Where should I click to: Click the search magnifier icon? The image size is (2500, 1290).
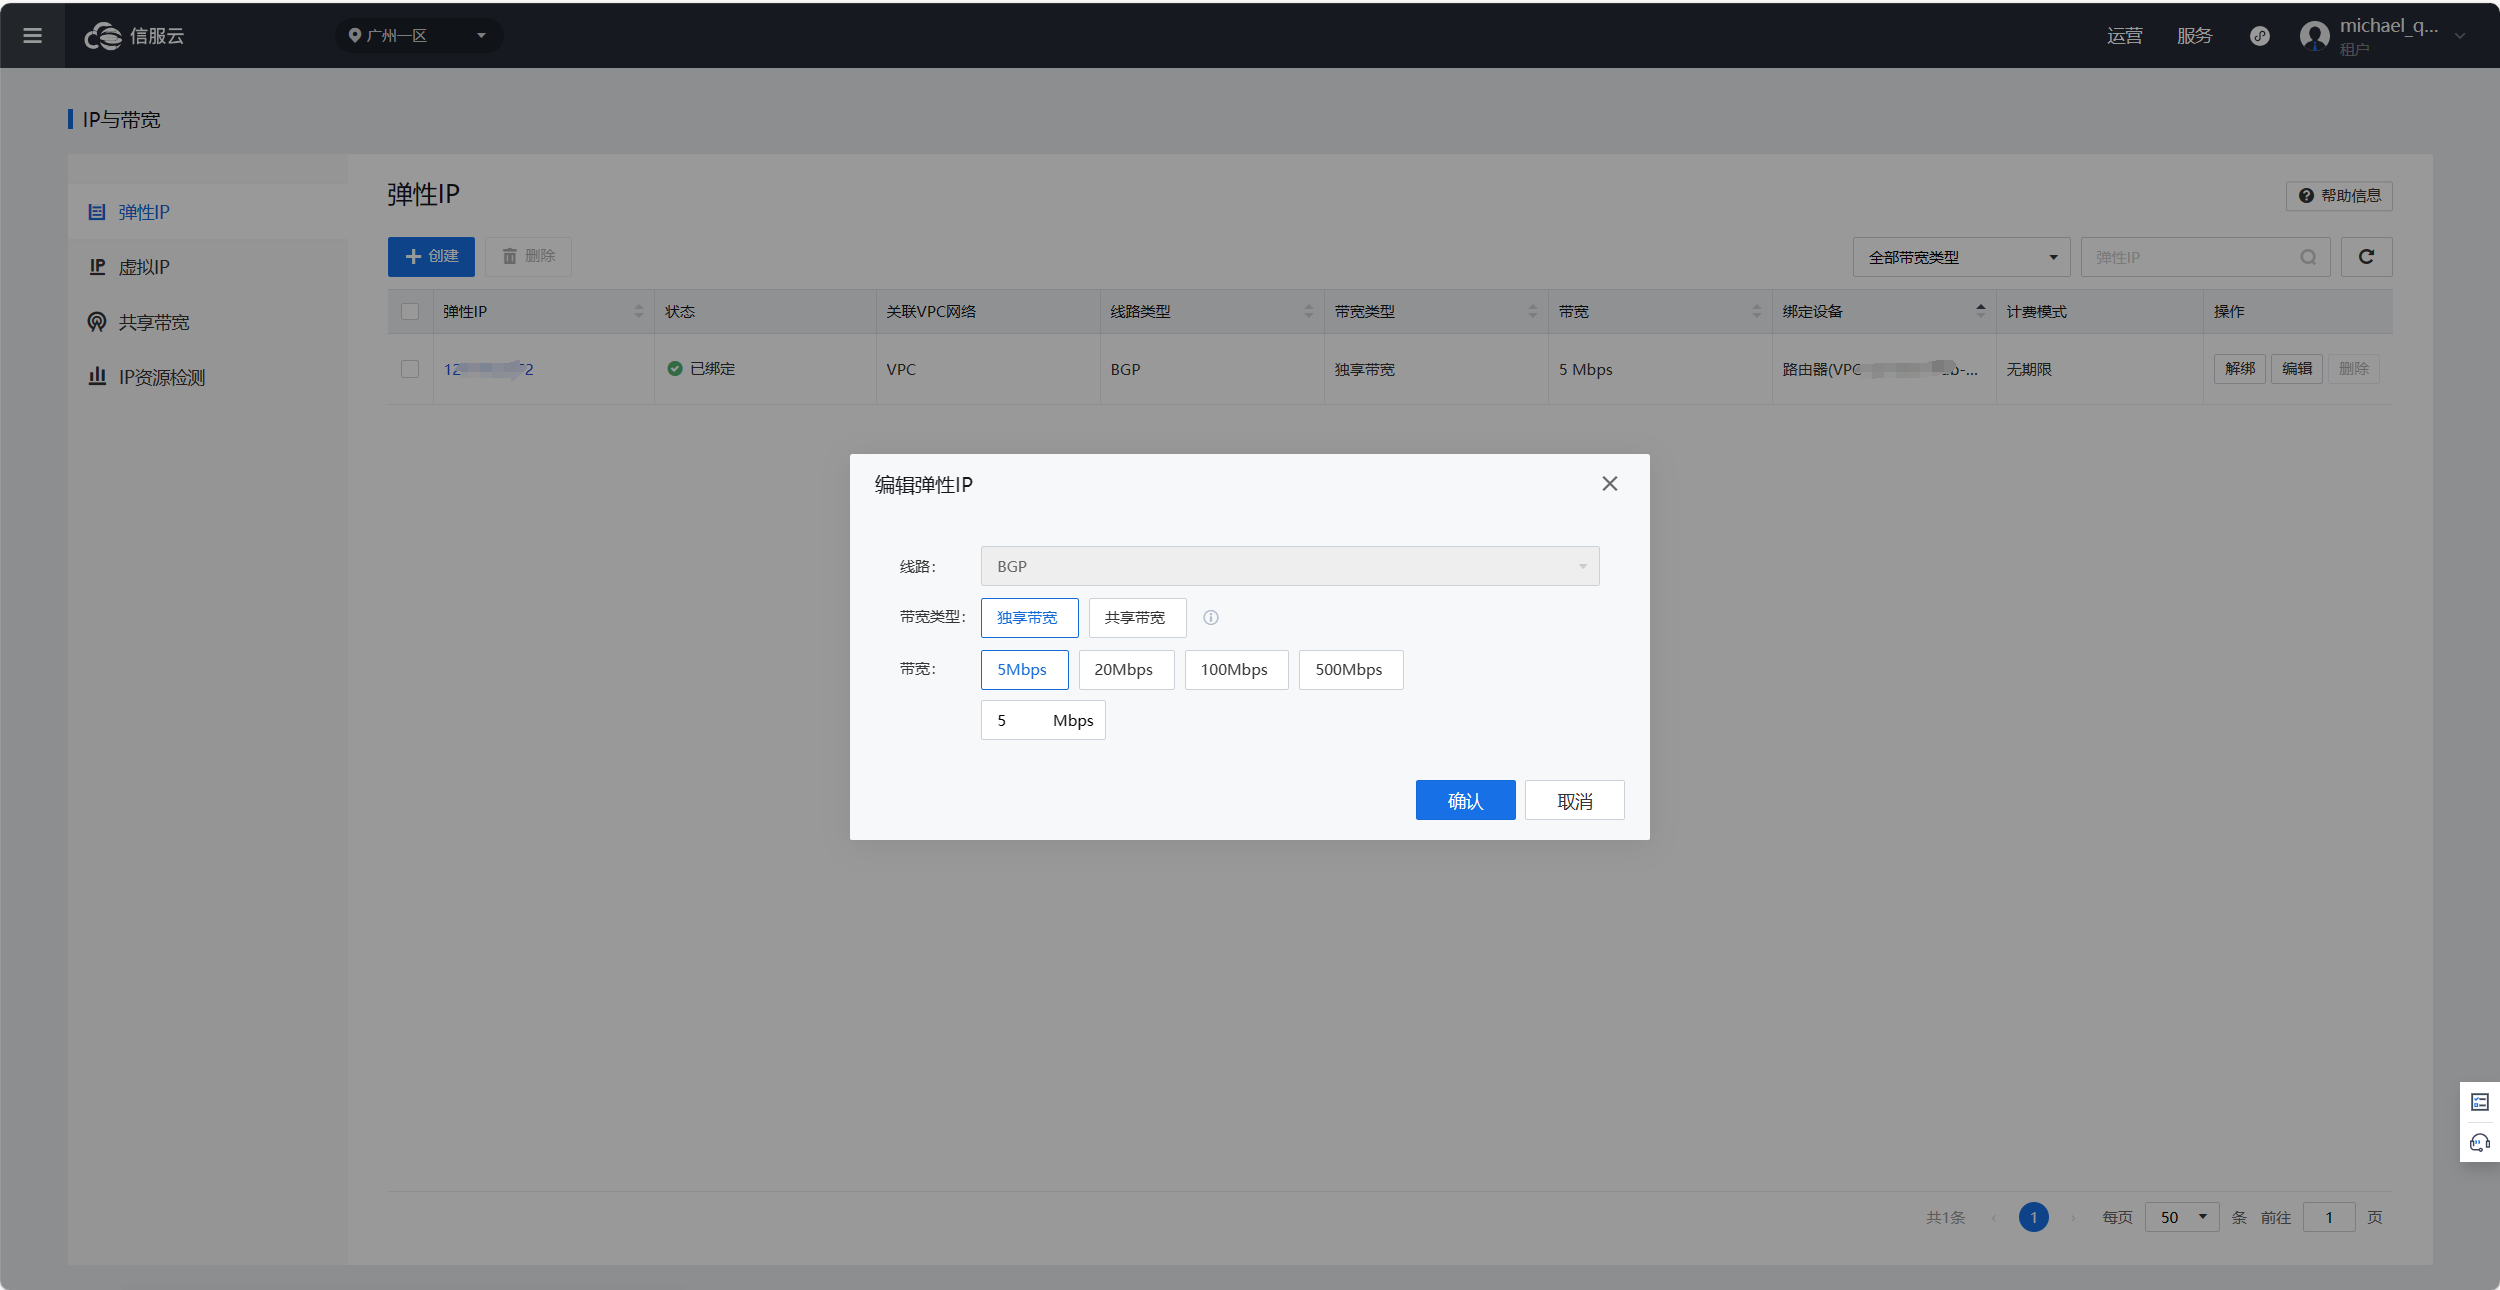tap(2308, 257)
